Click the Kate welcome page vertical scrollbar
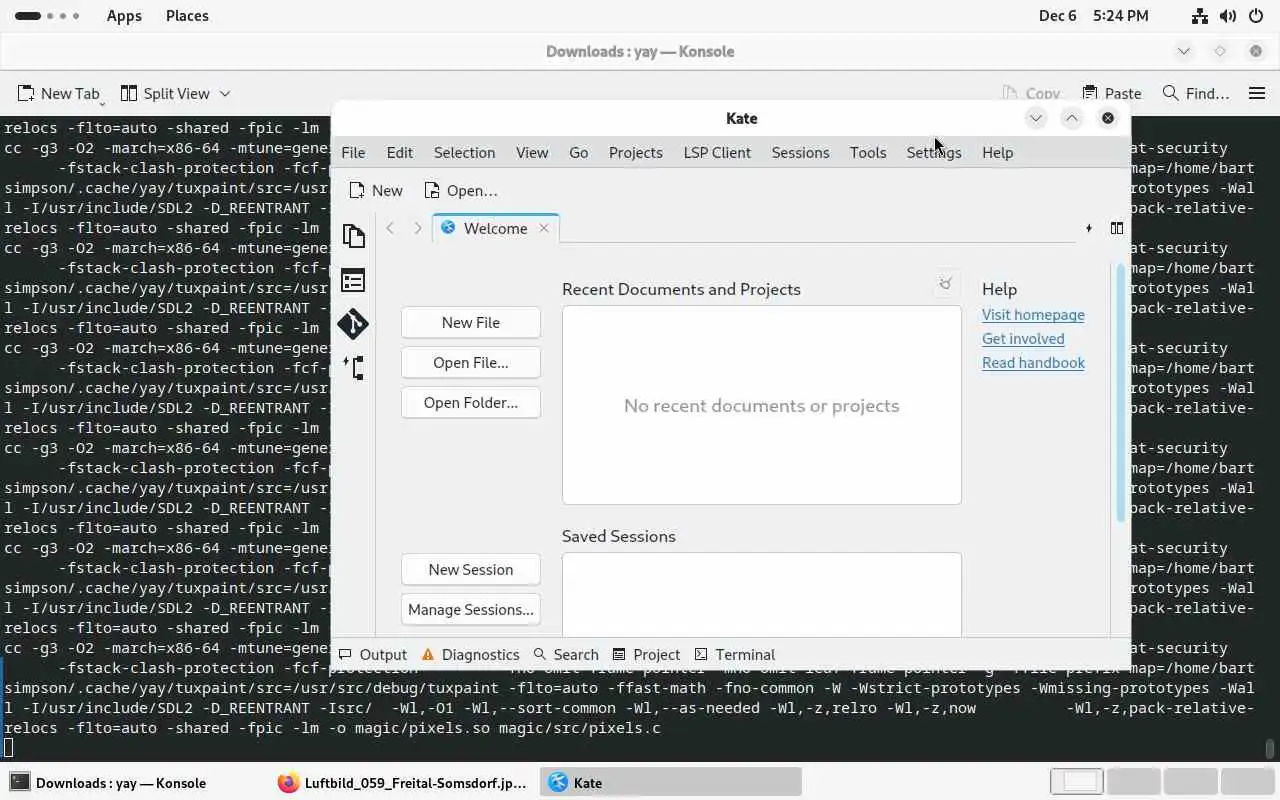Viewport: 1280px width, 800px height. pyautogui.click(x=1120, y=392)
